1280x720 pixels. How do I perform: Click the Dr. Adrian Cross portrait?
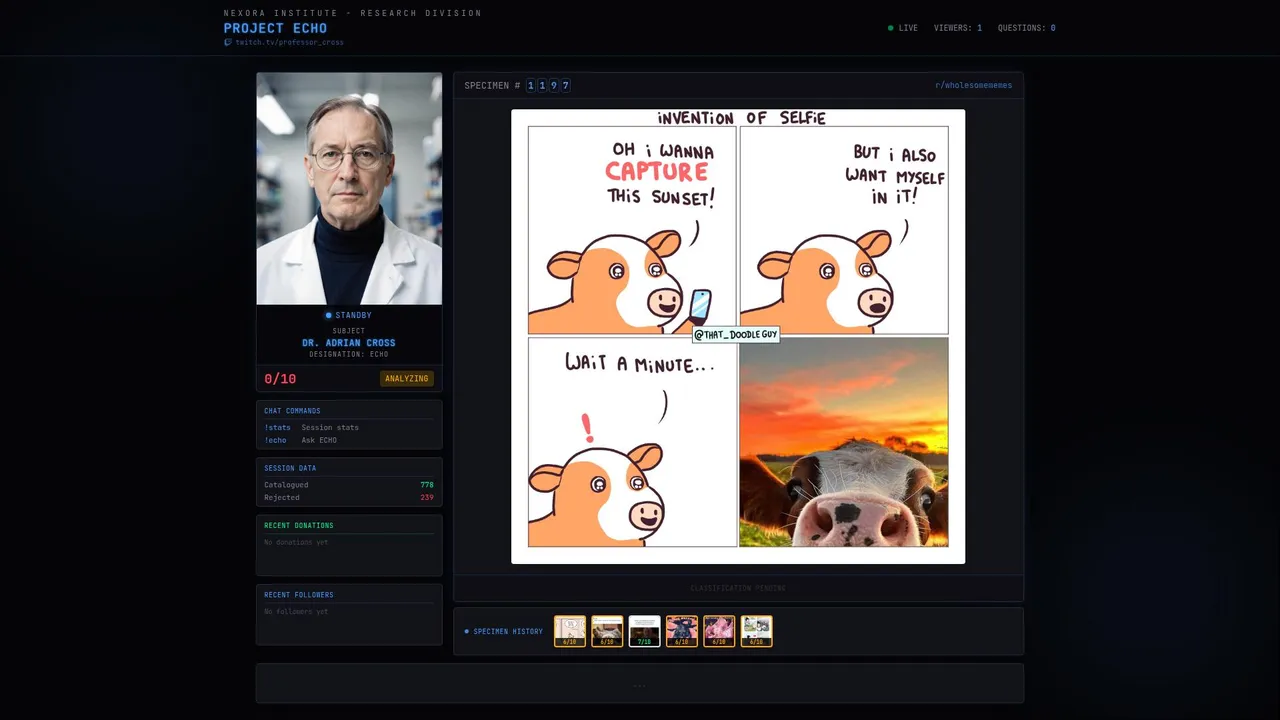pyautogui.click(x=349, y=188)
